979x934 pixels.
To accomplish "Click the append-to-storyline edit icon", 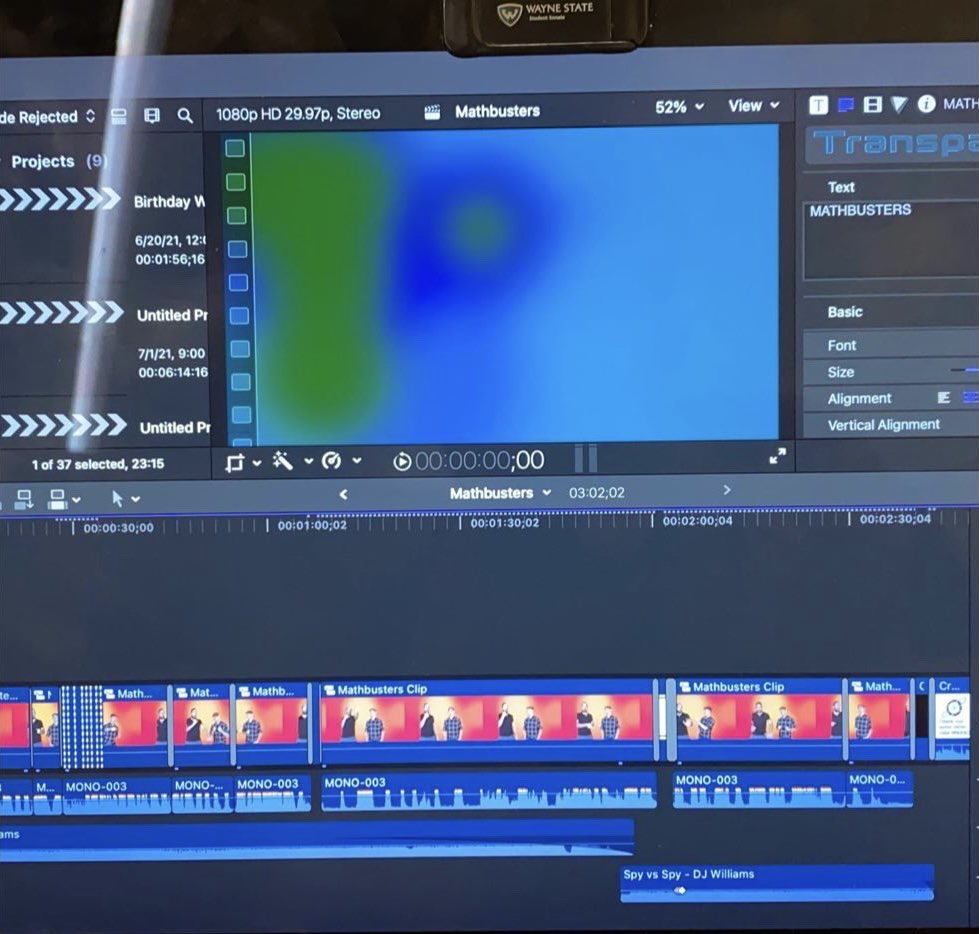I will (x=24, y=499).
